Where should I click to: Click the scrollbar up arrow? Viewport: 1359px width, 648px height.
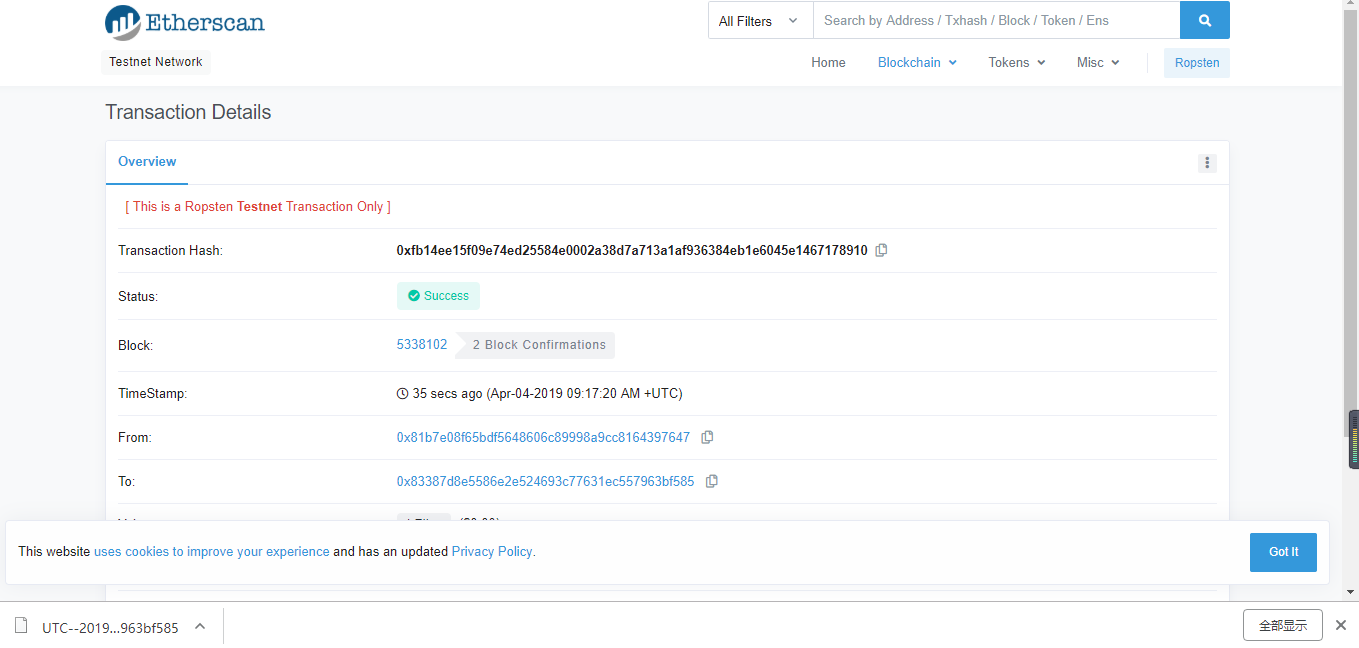(x=1353, y=6)
